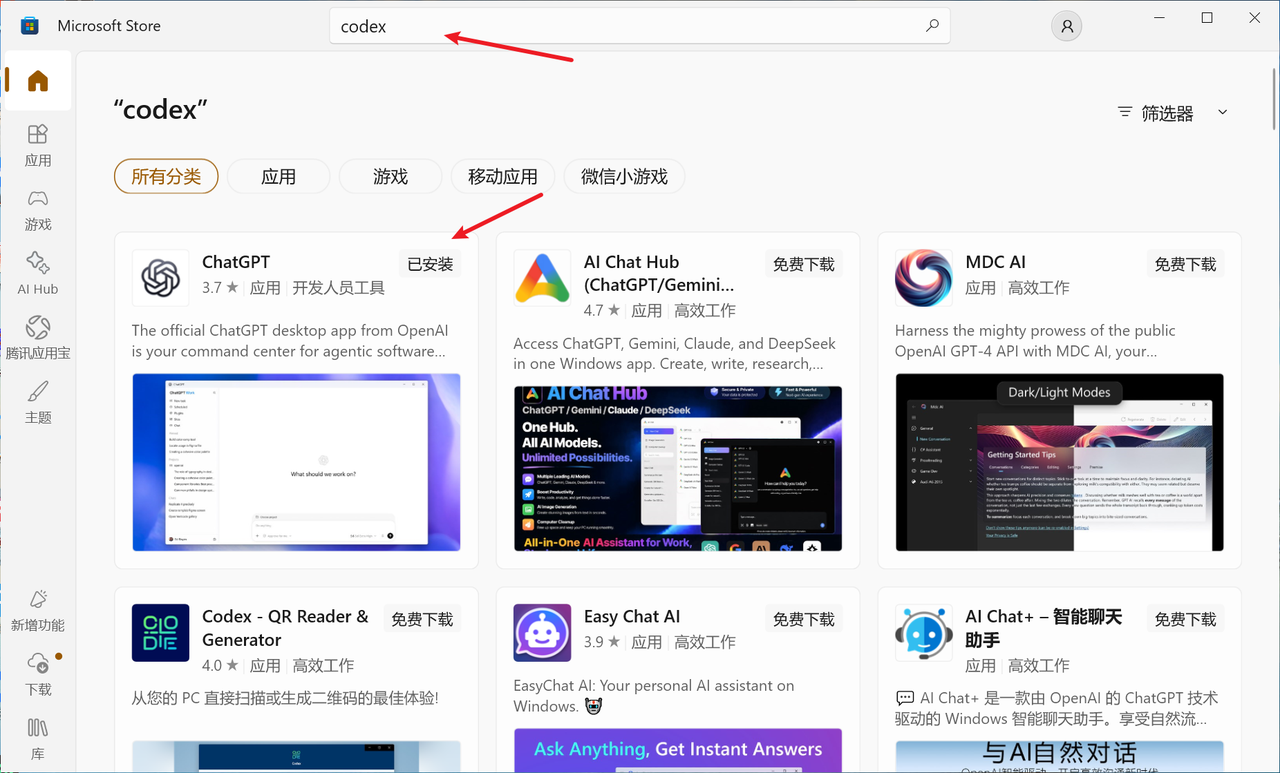The height and width of the screenshot is (773, 1280).
Task: Click the ChatGPT app logo
Action: [x=161, y=278]
